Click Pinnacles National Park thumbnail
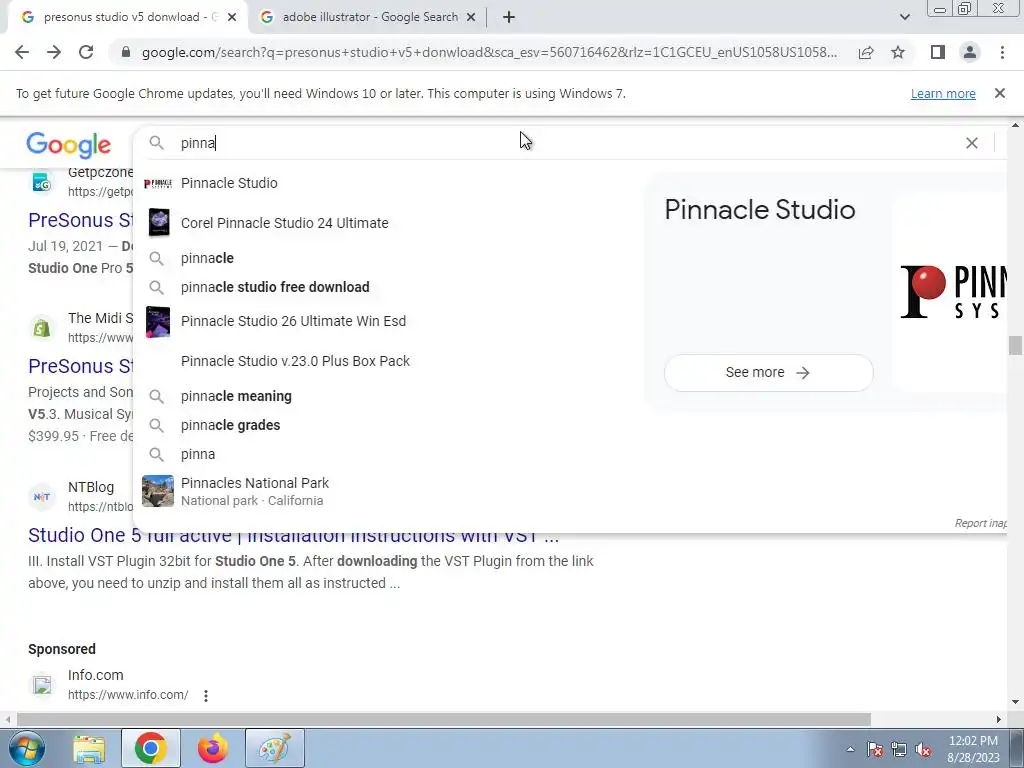 click(x=158, y=491)
